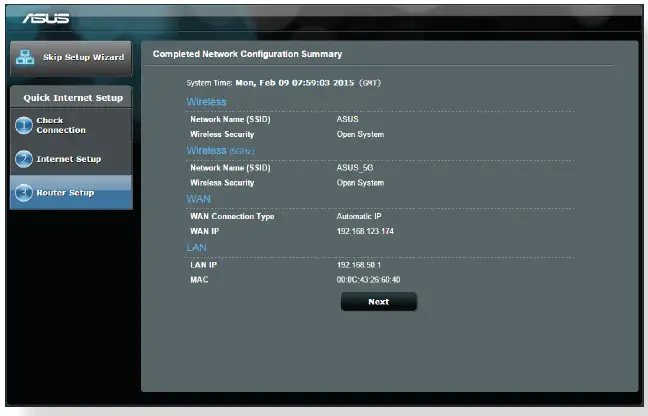
Task: Open the Router Setup step
Action: [71, 193]
